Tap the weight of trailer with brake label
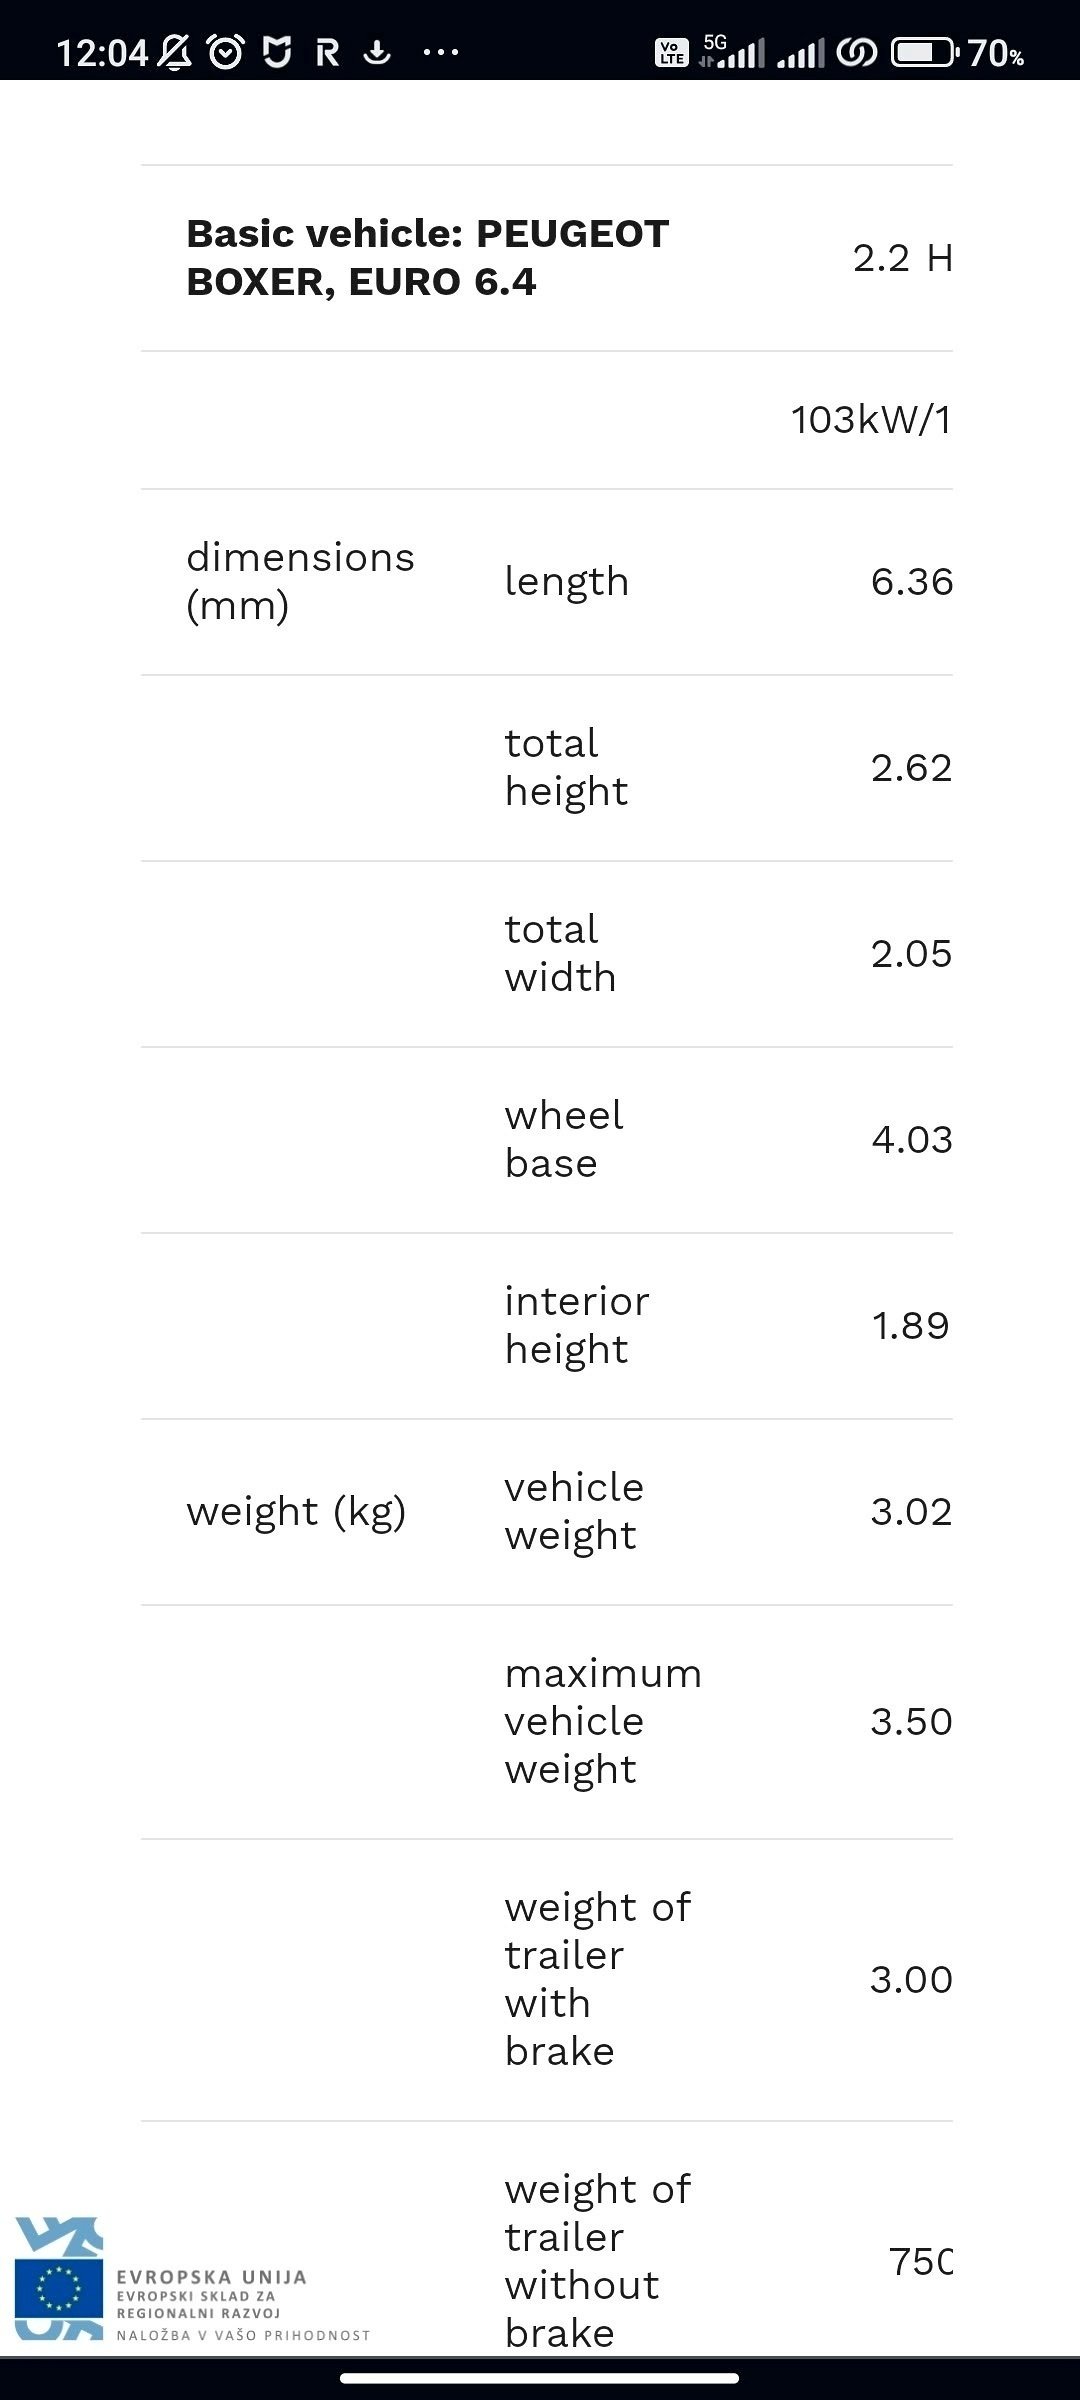The height and width of the screenshot is (2400, 1080). click(597, 1980)
